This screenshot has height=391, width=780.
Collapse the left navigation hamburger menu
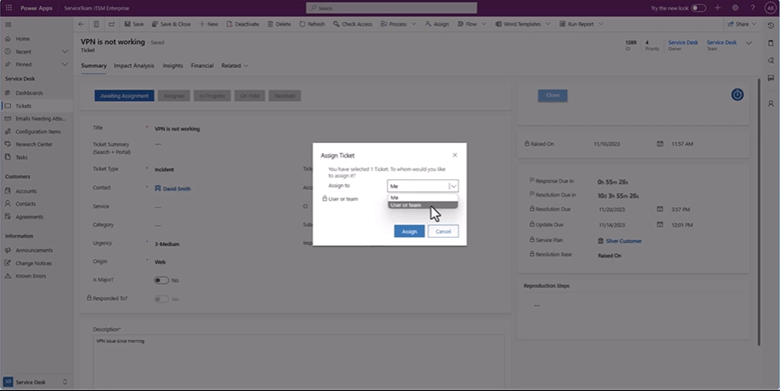tap(8, 24)
